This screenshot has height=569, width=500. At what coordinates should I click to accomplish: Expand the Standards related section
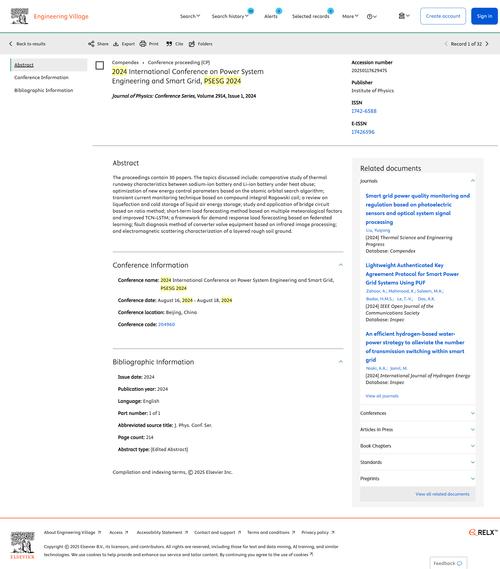pyautogui.click(x=417, y=462)
